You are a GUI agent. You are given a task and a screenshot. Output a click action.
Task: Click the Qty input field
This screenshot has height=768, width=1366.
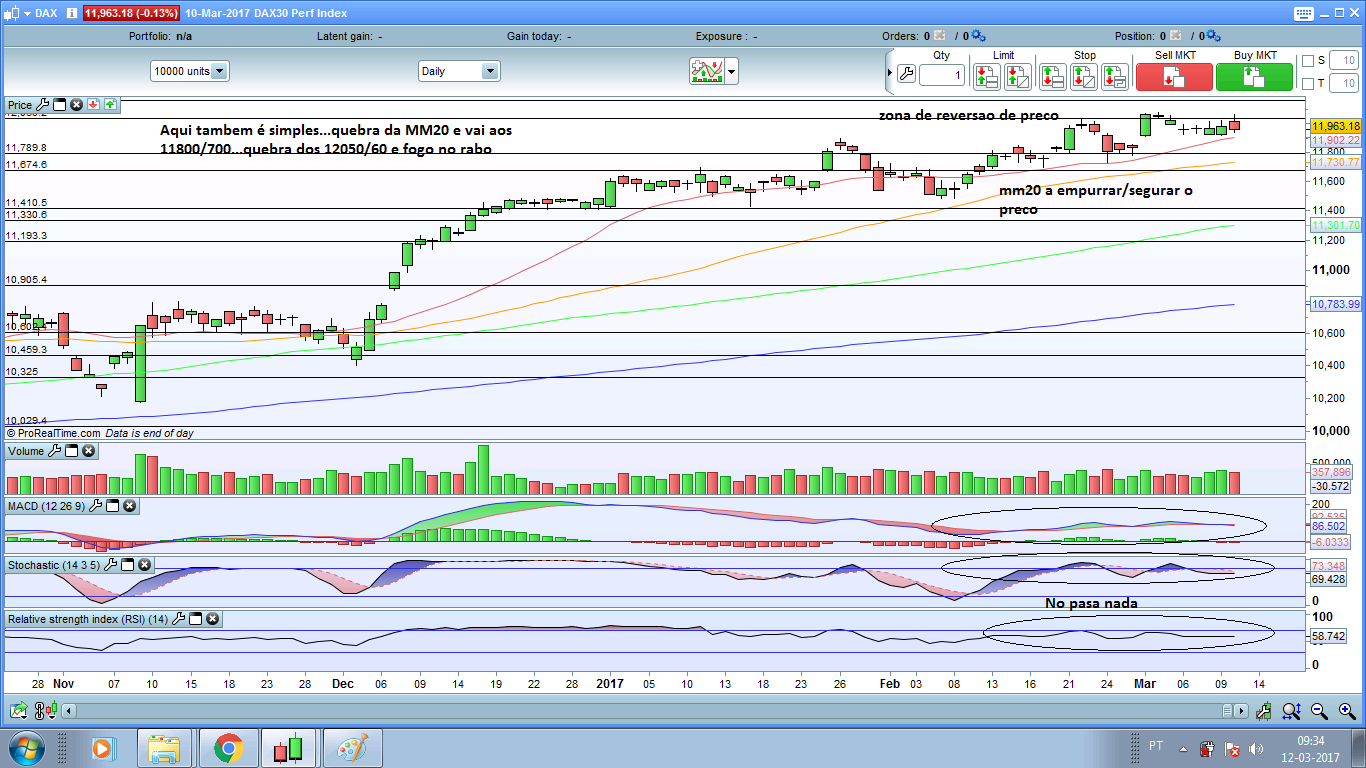942,75
